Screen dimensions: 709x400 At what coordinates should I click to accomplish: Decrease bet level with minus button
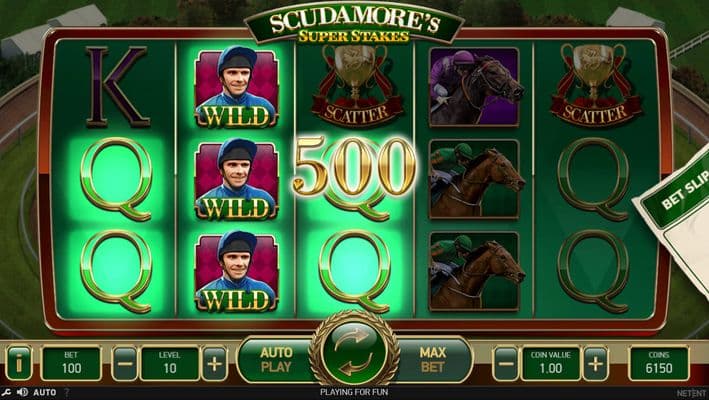click(x=125, y=363)
